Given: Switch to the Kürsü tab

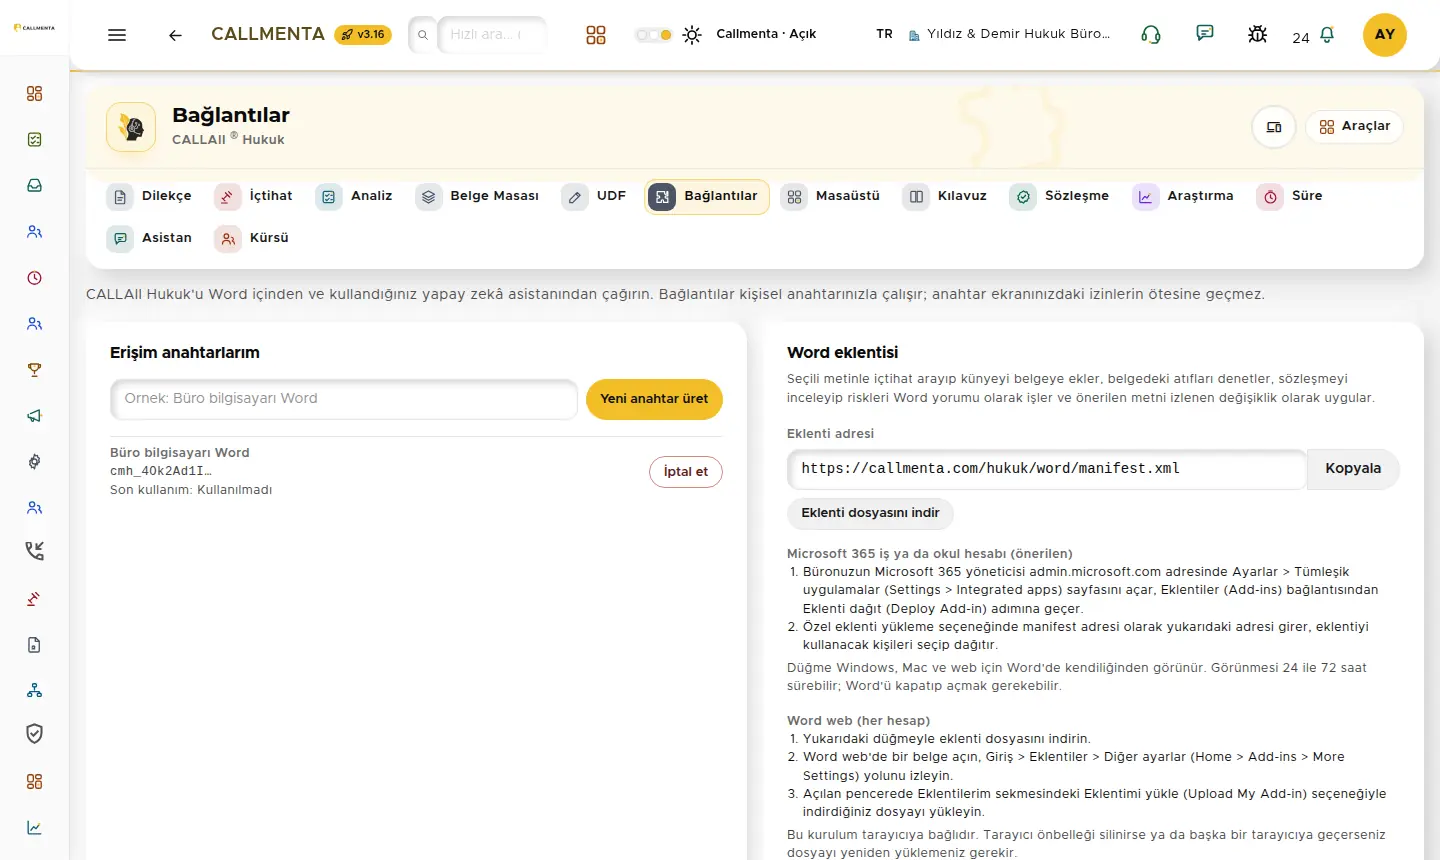Looking at the screenshot, I should (x=252, y=238).
